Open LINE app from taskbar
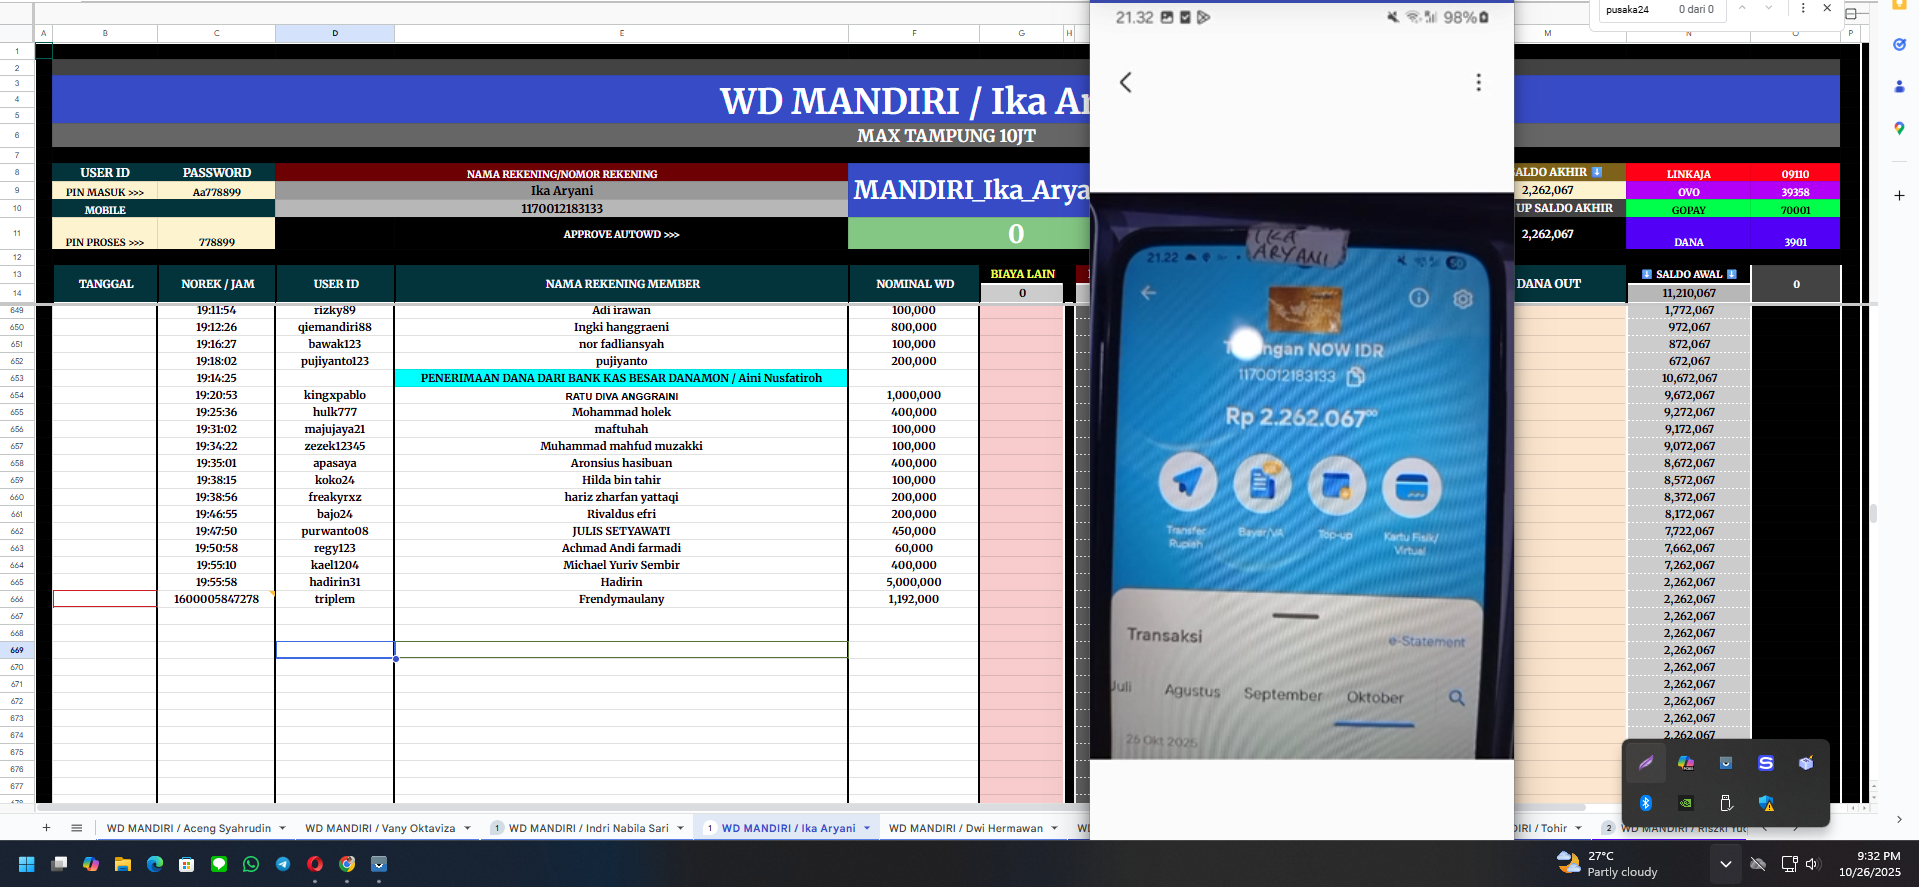The width and height of the screenshot is (1919, 887). 219,864
